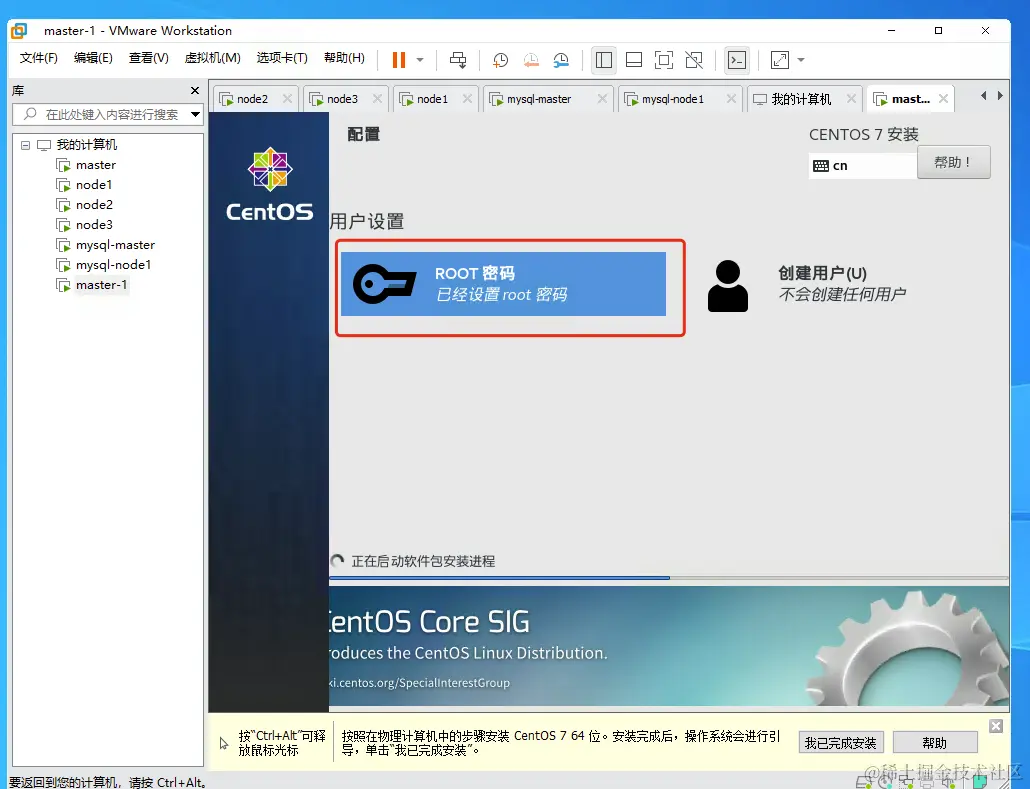Open the 帮助(H) menu

point(344,58)
